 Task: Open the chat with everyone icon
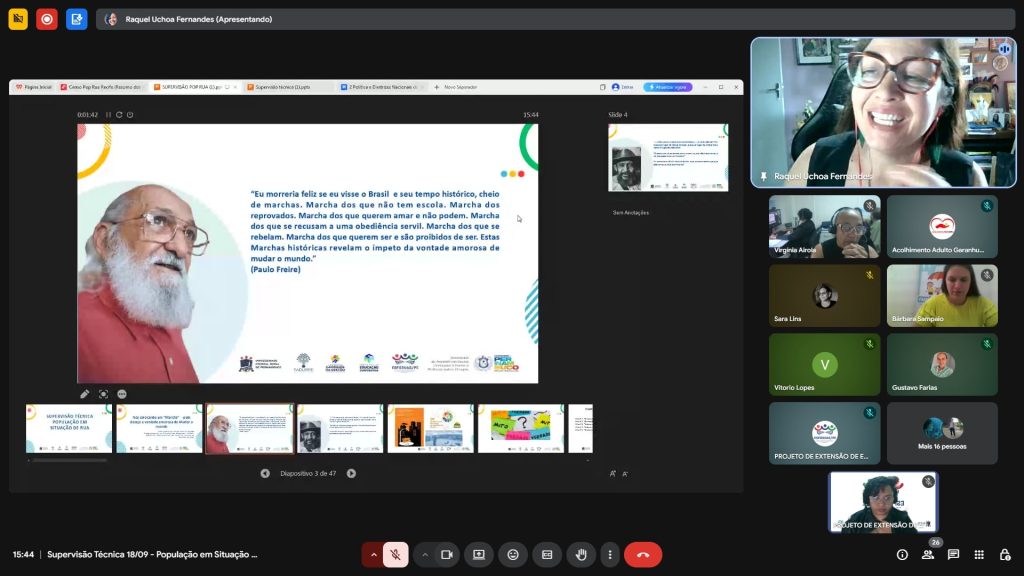[x=953, y=554]
